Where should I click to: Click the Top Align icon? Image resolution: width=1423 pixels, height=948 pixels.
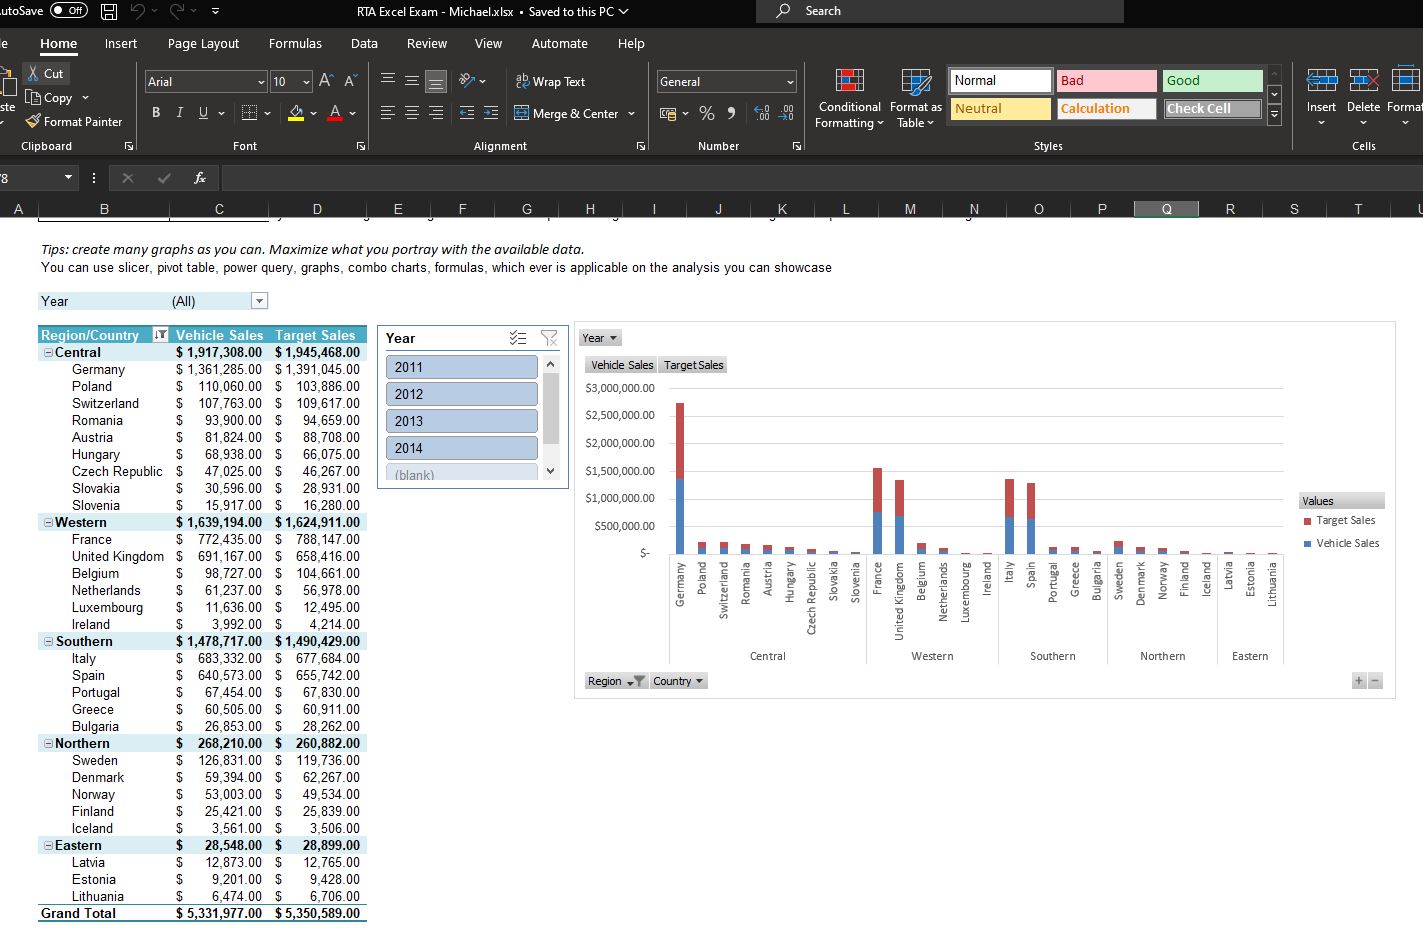(x=388, y=81)
